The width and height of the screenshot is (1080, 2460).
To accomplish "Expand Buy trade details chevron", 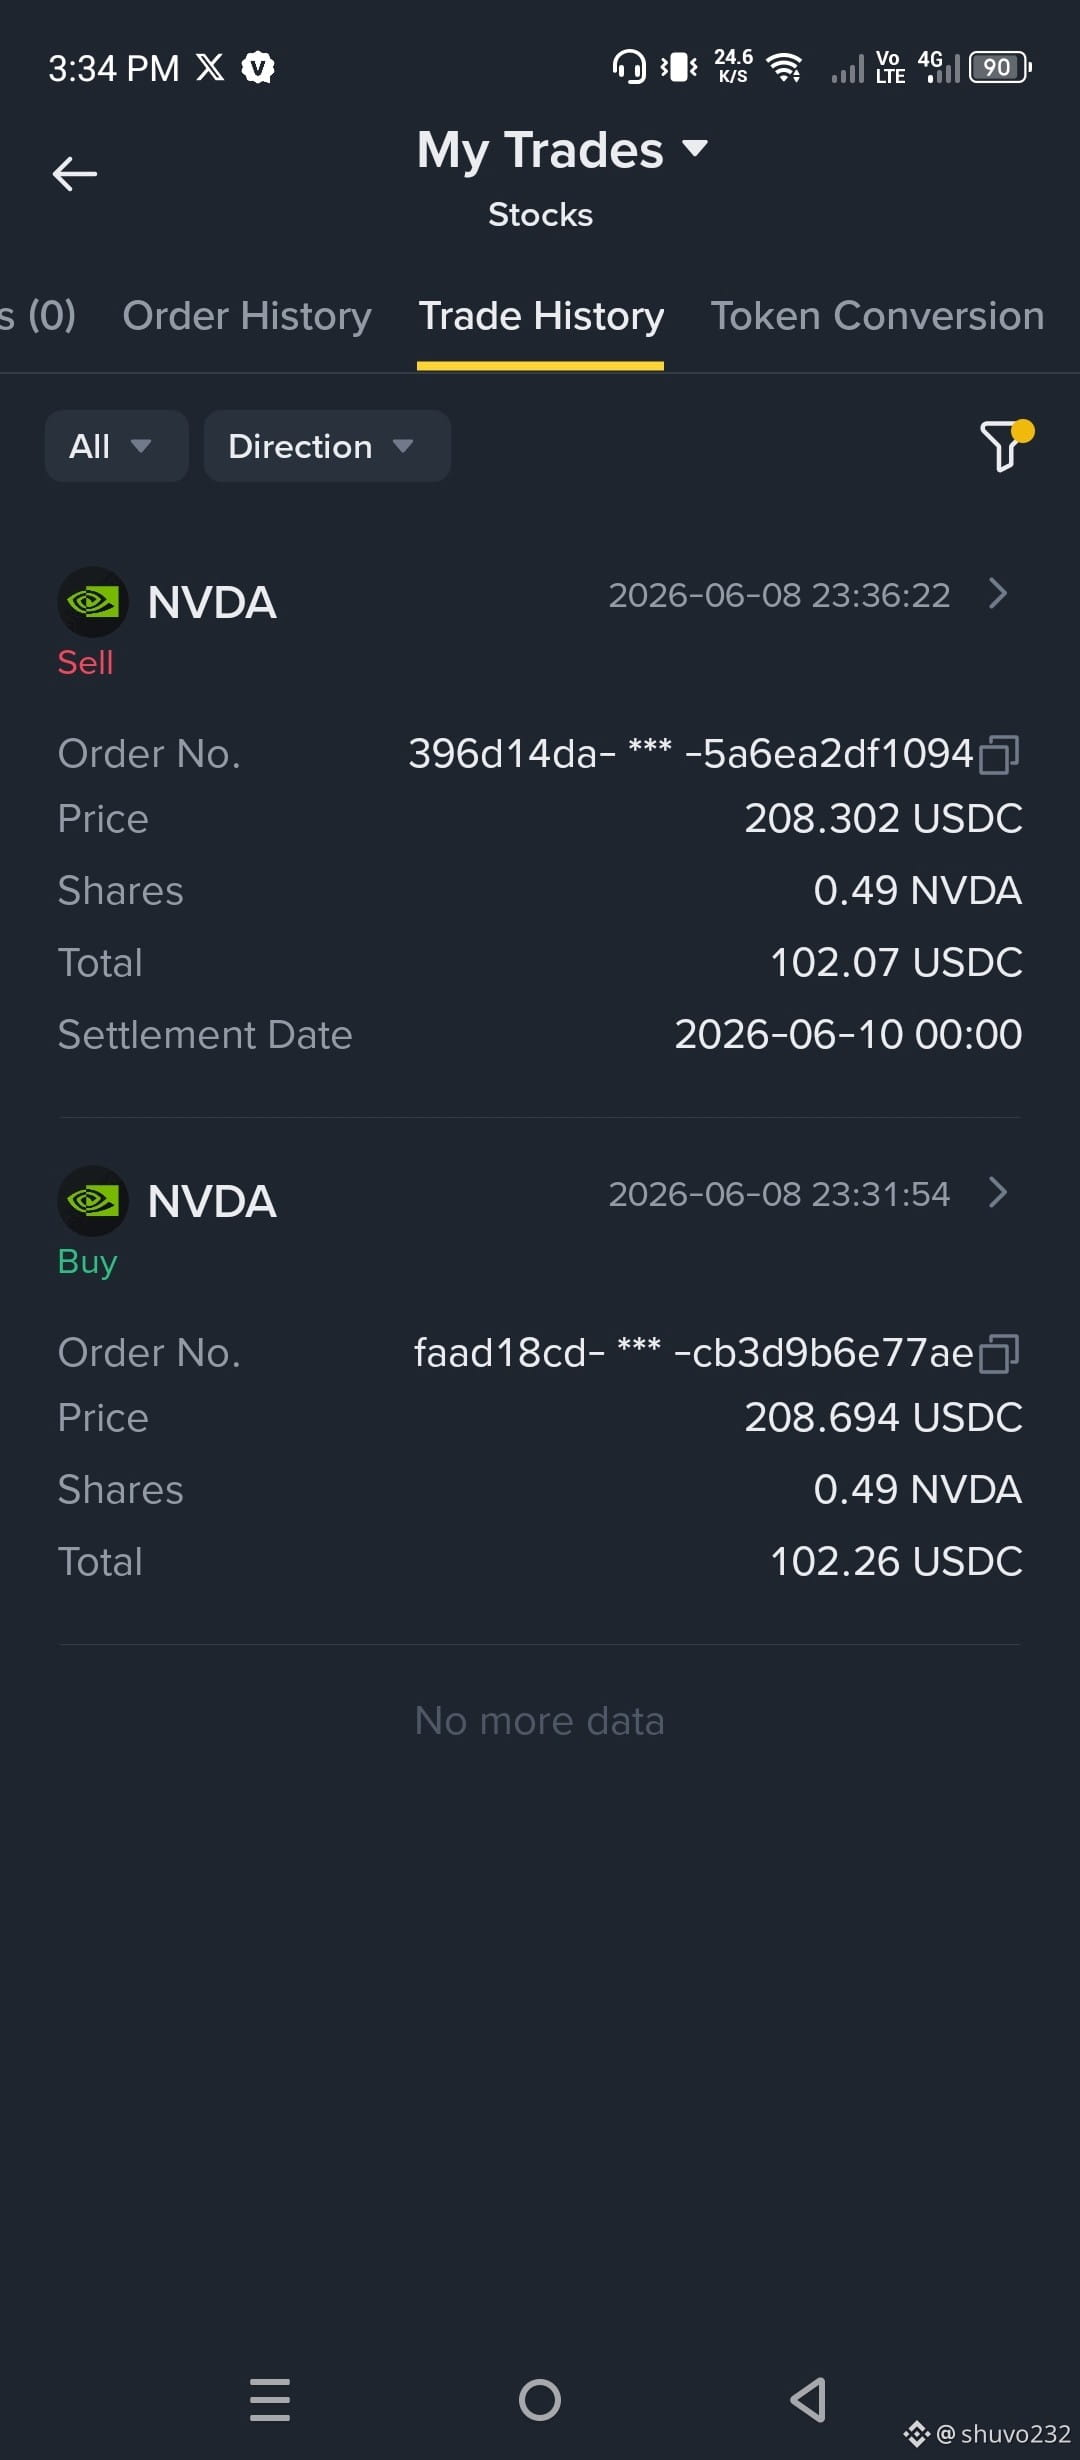I will (997, 1192).
